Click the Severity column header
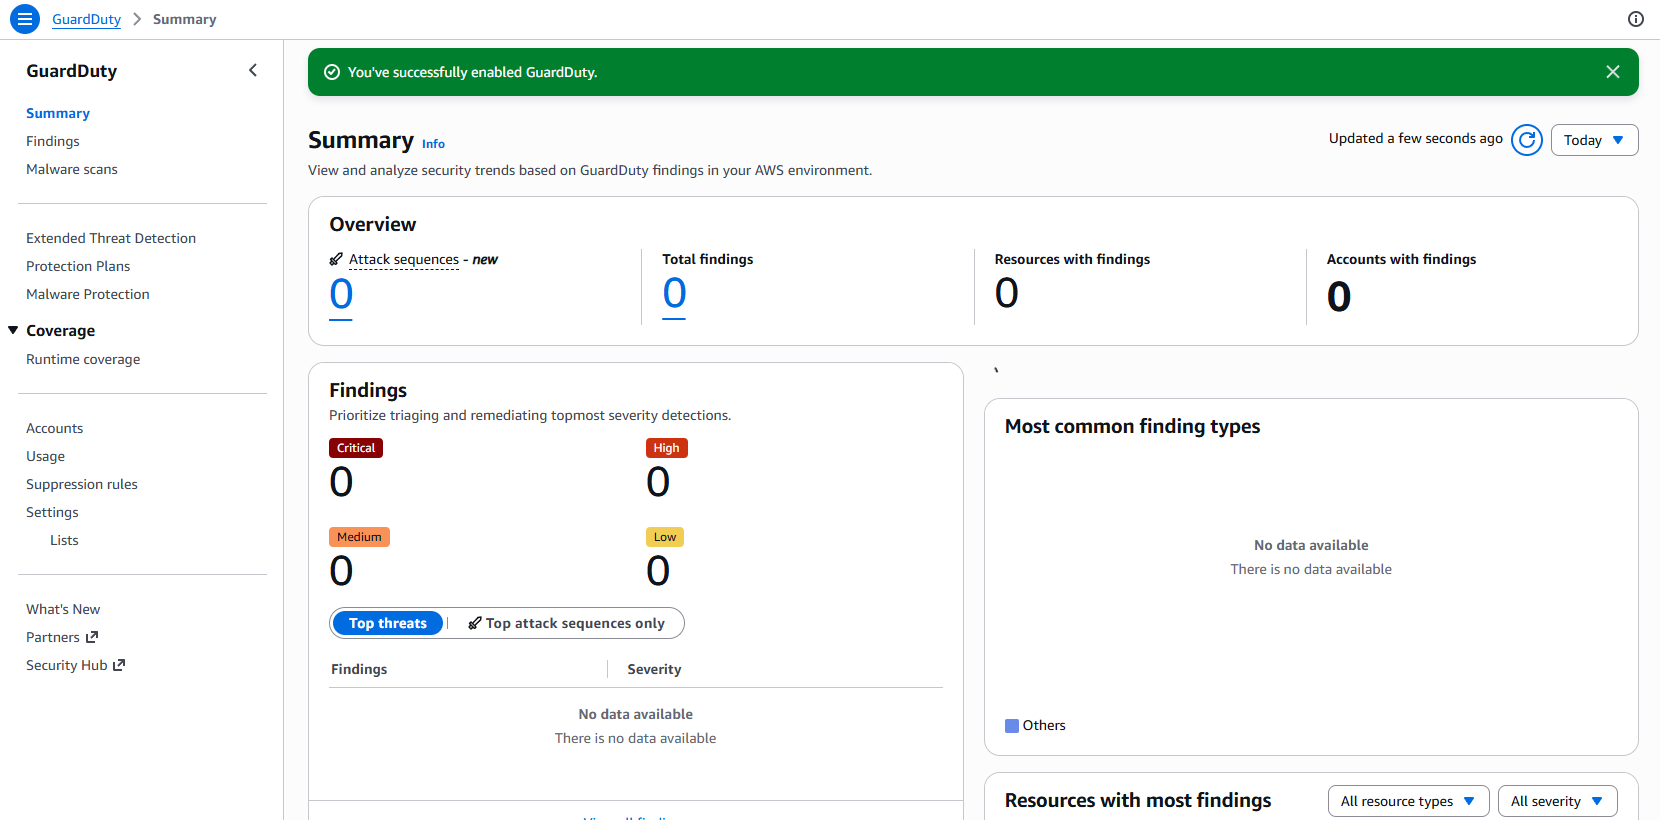The image size is (1660, 820). tap(654, 669)
